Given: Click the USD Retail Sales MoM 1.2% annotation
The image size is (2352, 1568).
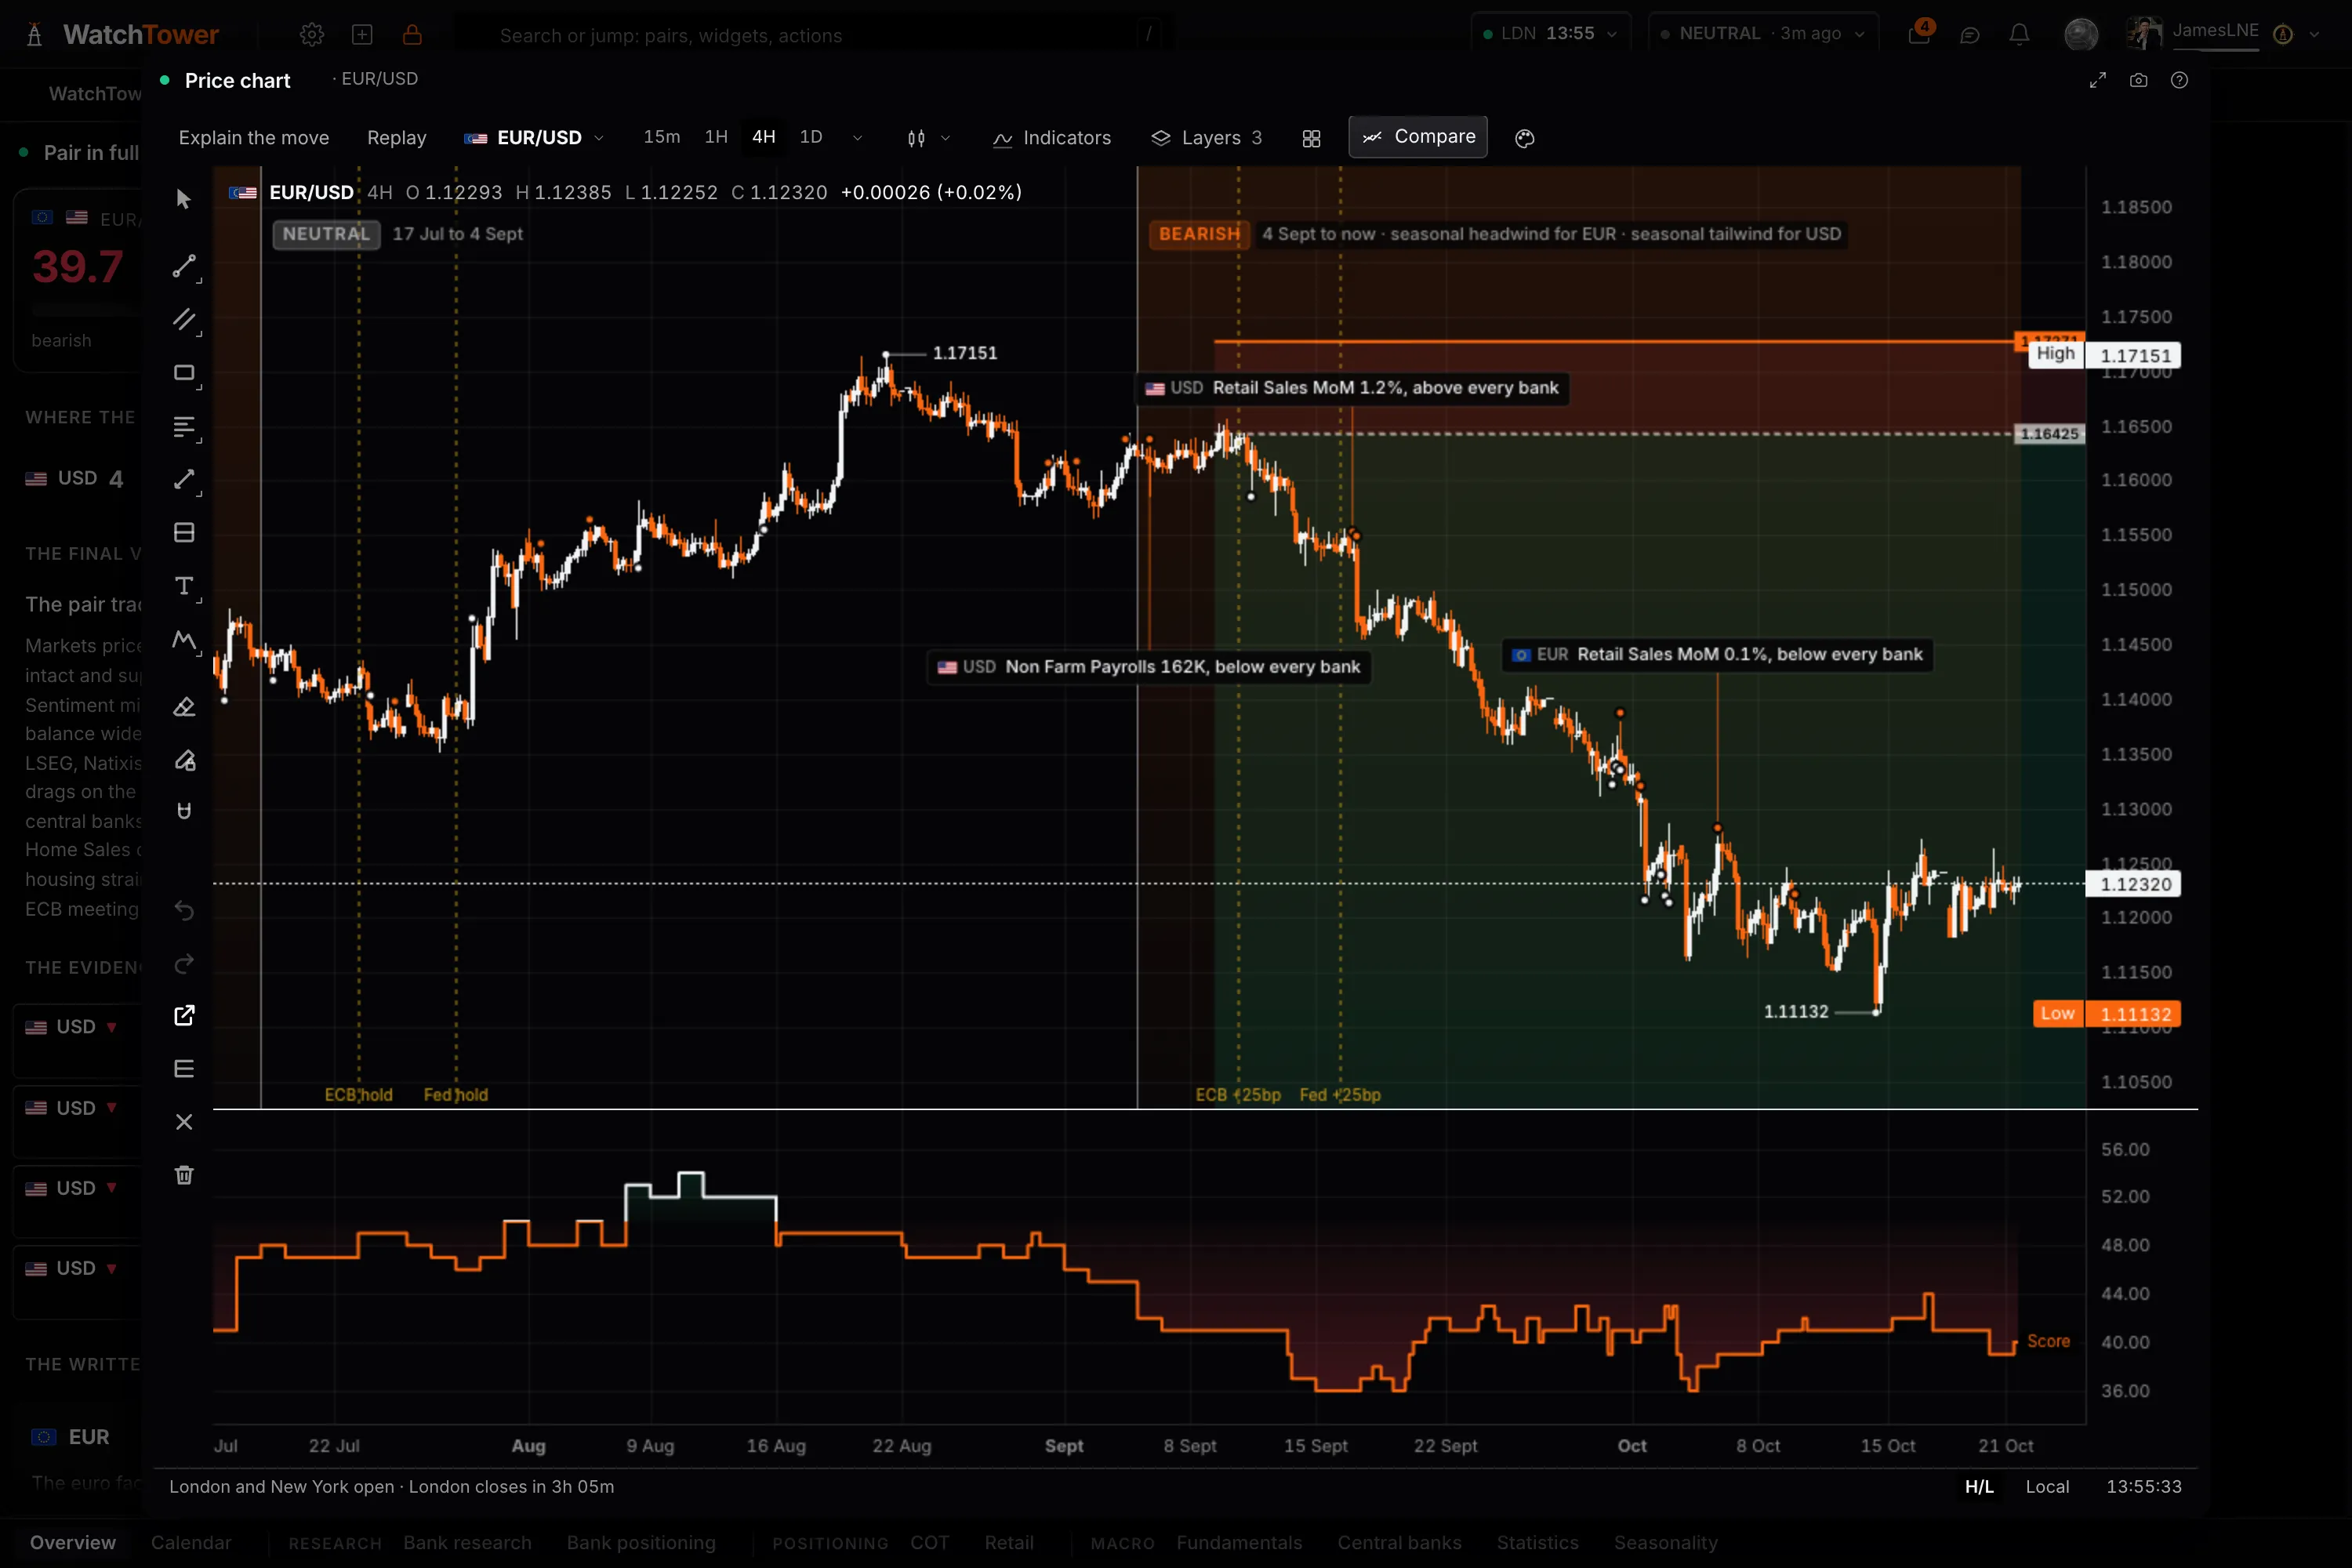Looking at the screenshot, I should [1352, 388].
